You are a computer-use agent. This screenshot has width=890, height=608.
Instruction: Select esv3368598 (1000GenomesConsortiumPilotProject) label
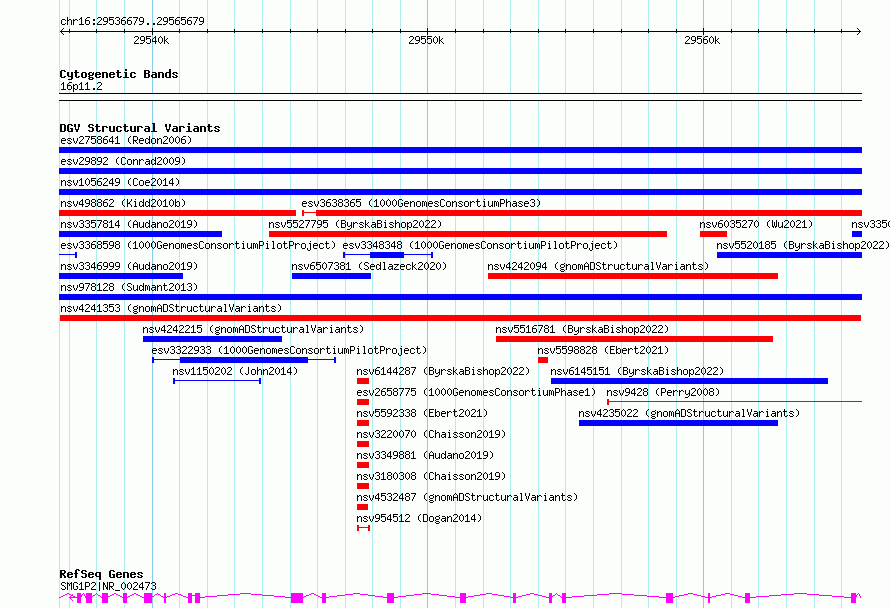coord(198,245)
